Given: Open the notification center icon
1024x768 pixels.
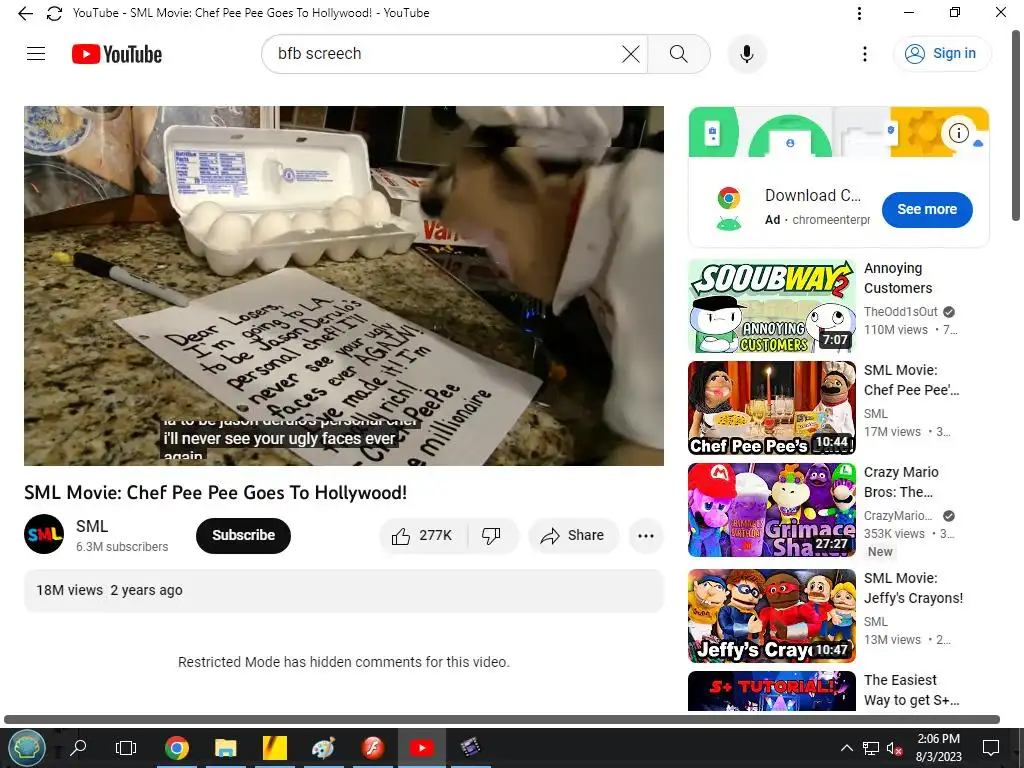Looking at the screenshot, I should click(x=991, y=748).
